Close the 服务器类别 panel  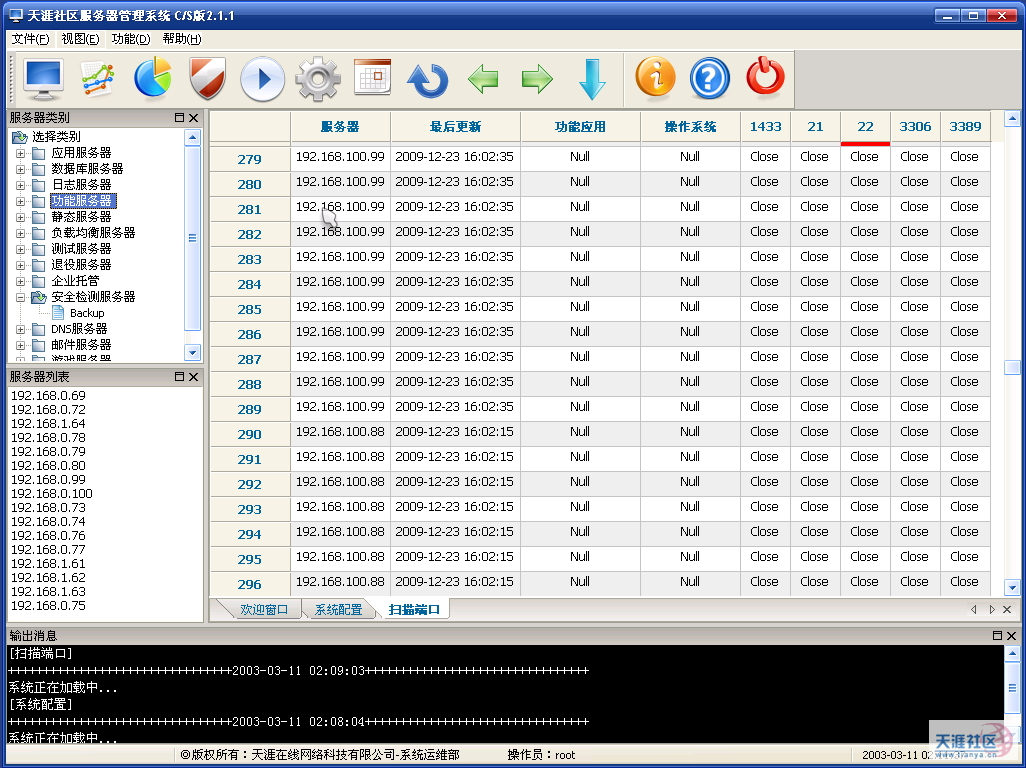click(193, 118)
